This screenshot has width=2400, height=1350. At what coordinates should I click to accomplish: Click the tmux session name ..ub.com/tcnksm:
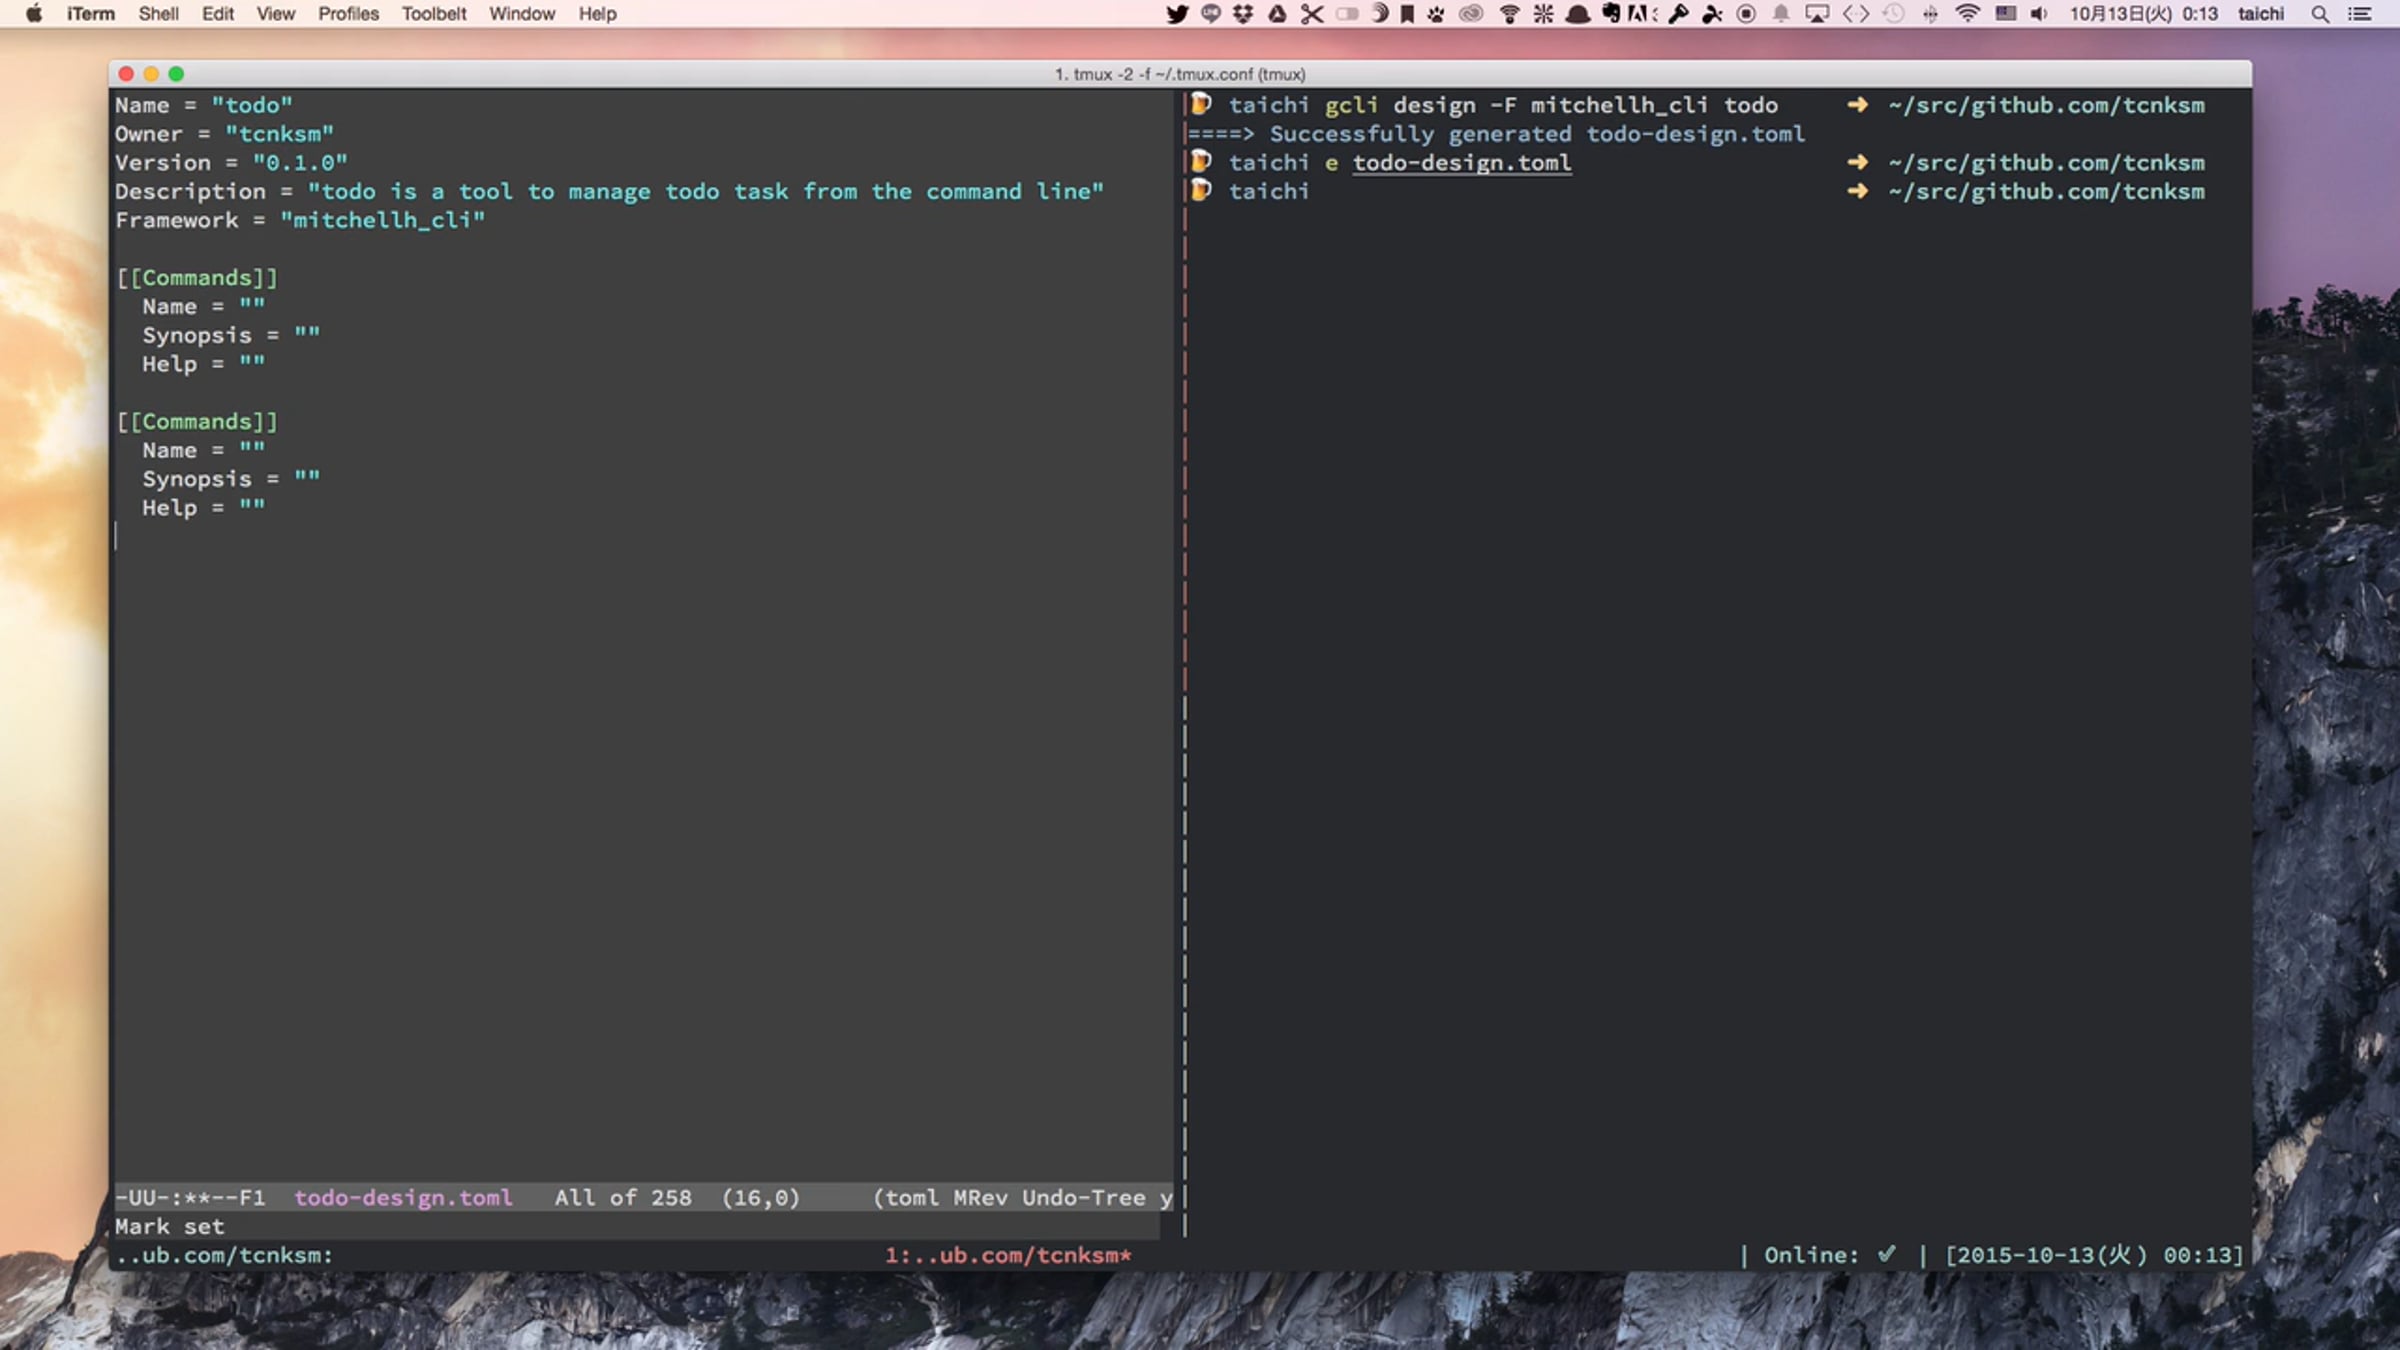tap(224, 1255)
